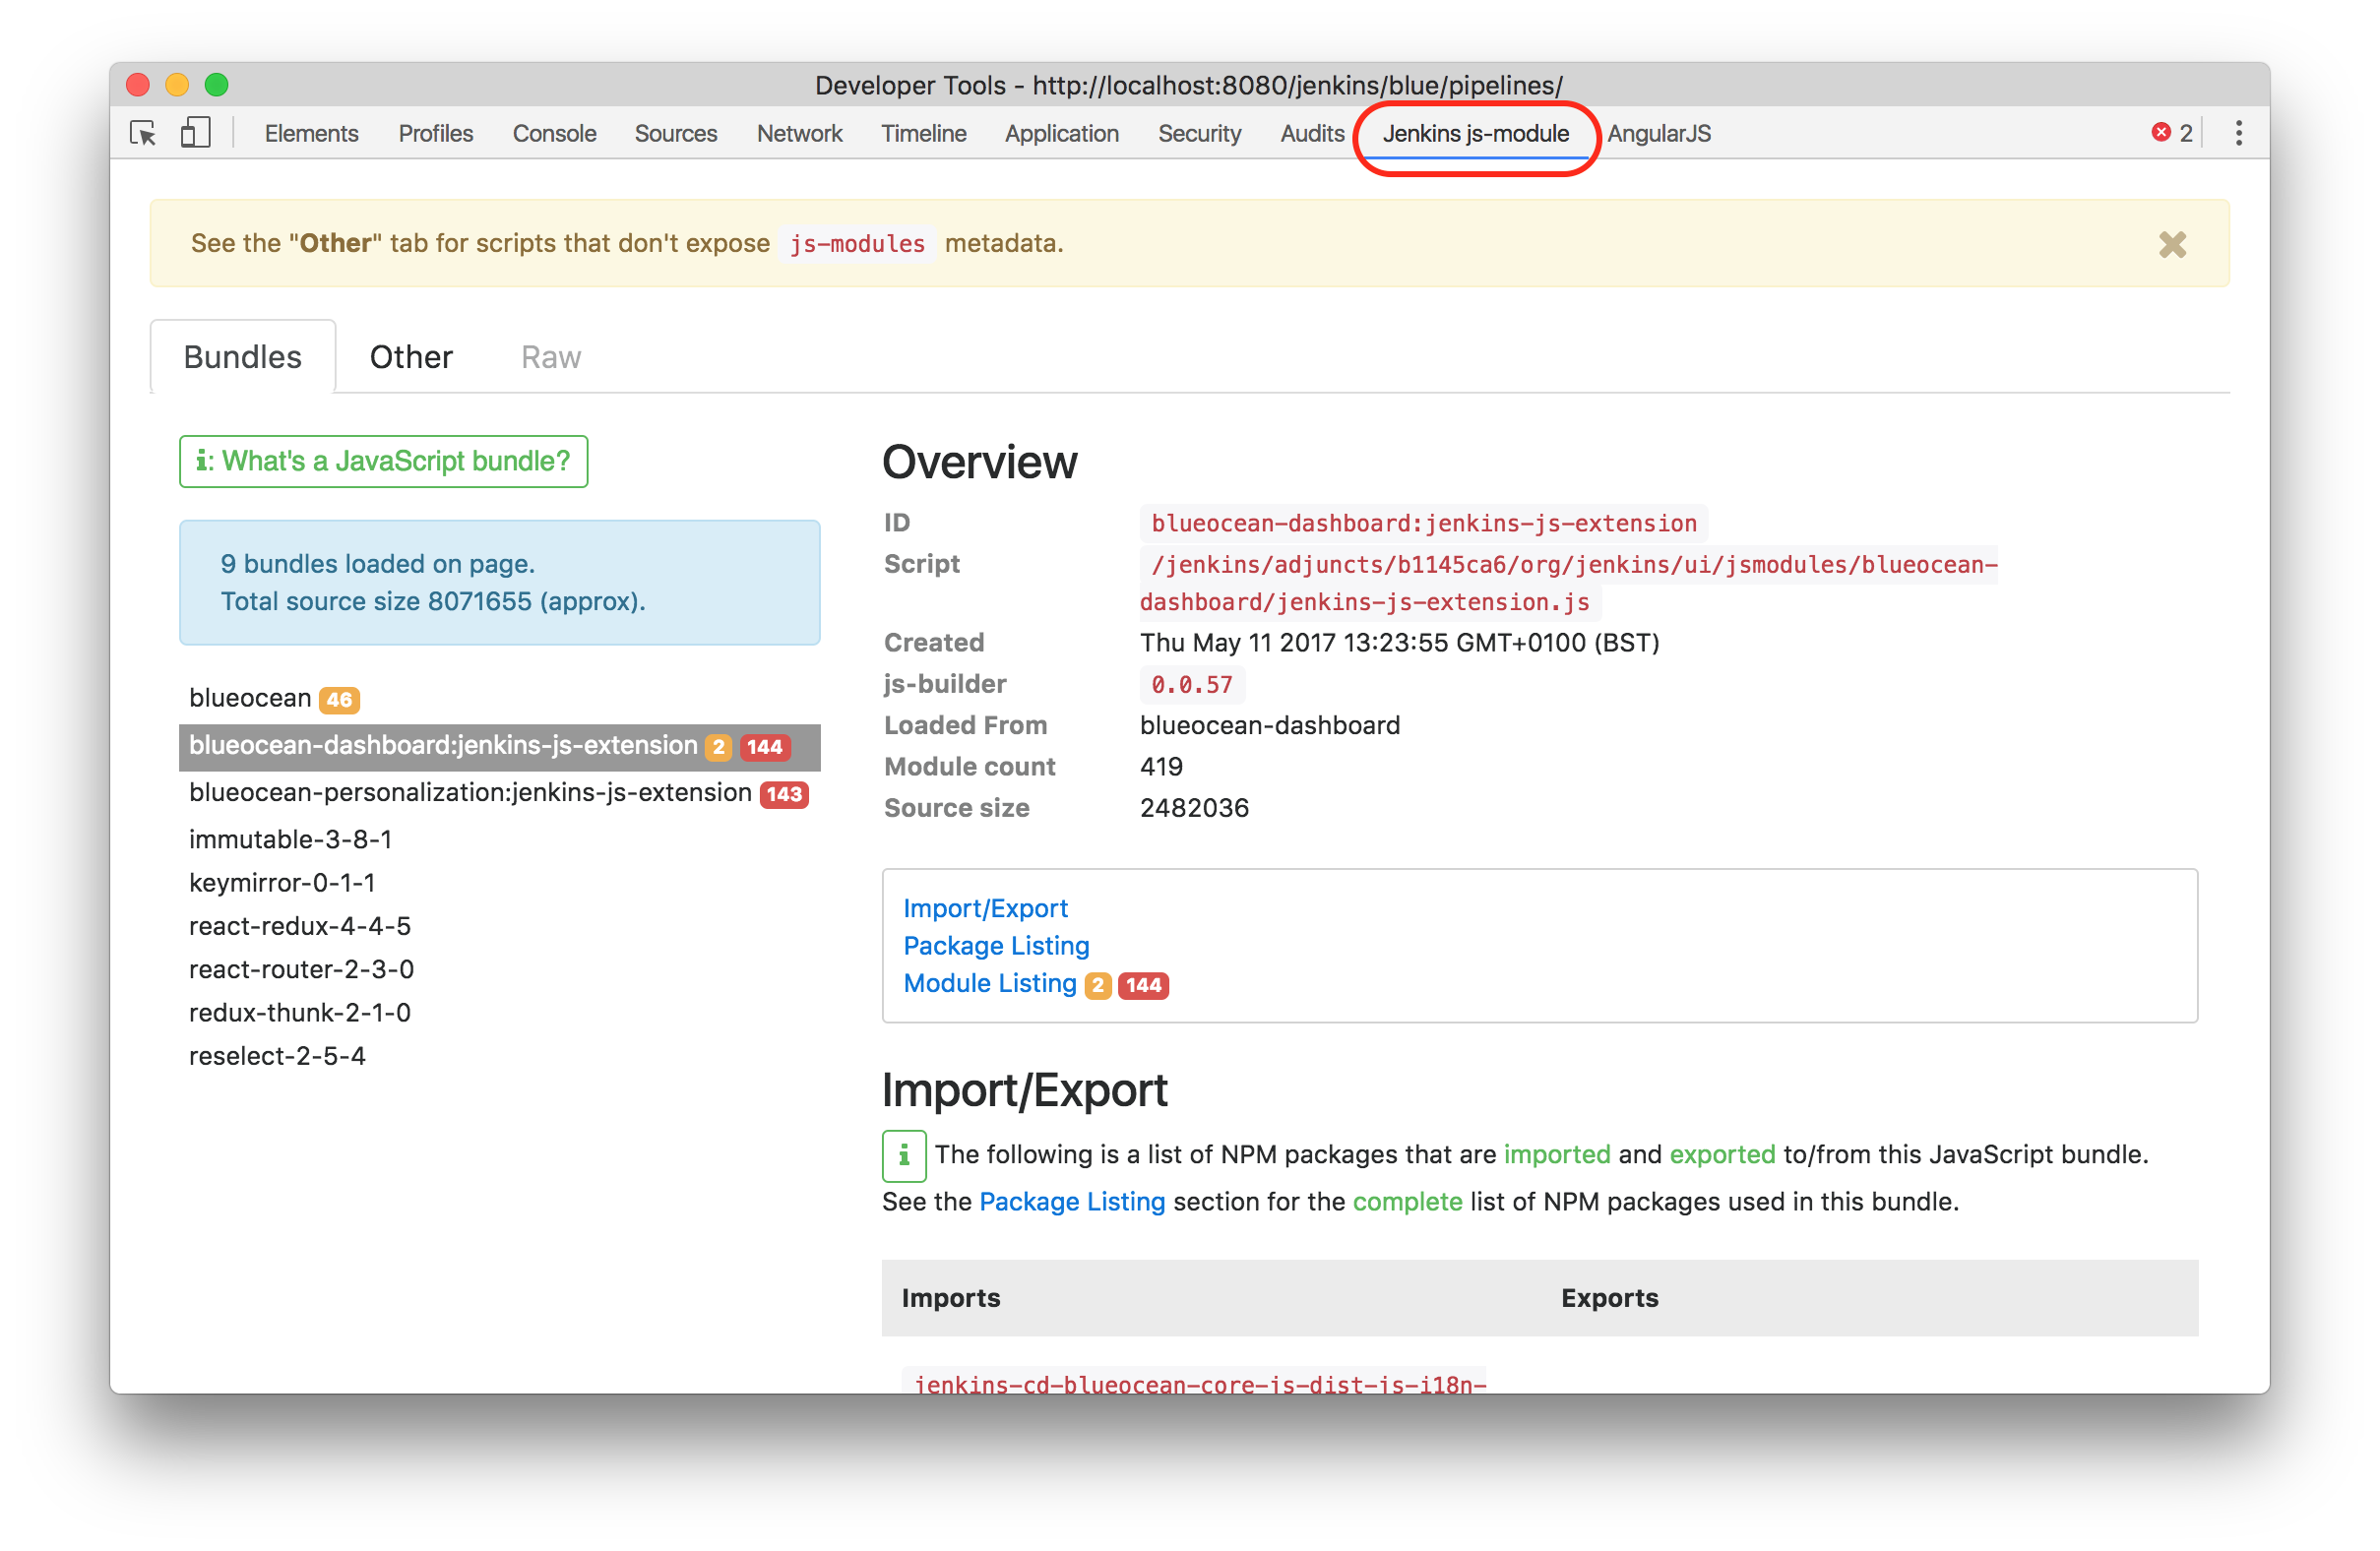Select the reselect-2-5-4 bundle
The image size is (2380, 1551).
pyautogui.click(x=277, y=1056)
